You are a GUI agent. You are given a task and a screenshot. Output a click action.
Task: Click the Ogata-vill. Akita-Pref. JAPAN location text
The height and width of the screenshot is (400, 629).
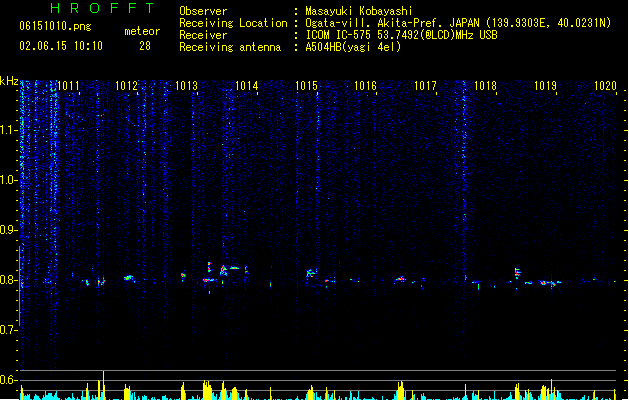458,23
